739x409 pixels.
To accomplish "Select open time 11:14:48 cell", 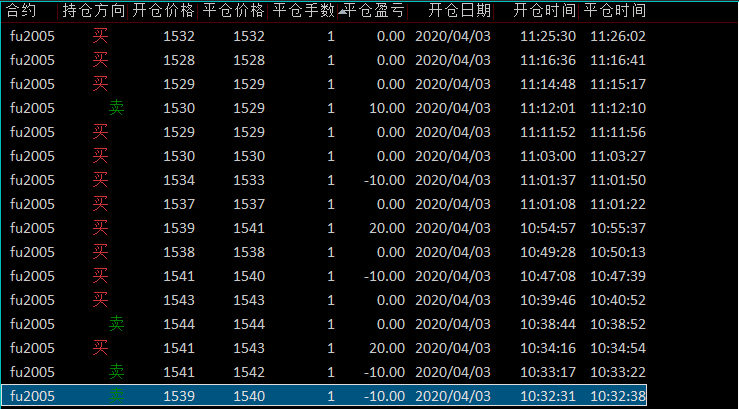I will point(548,84).
